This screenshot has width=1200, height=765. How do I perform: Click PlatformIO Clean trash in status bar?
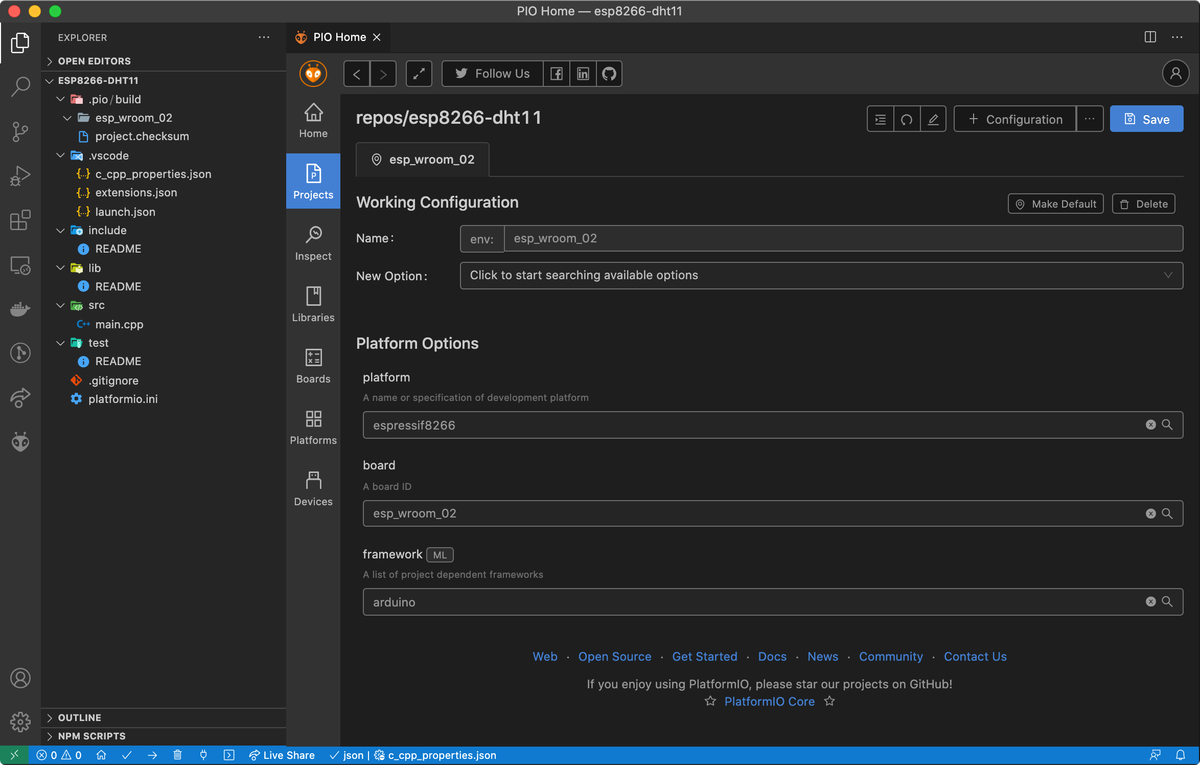pyautogui.click(x=177, y=755)
